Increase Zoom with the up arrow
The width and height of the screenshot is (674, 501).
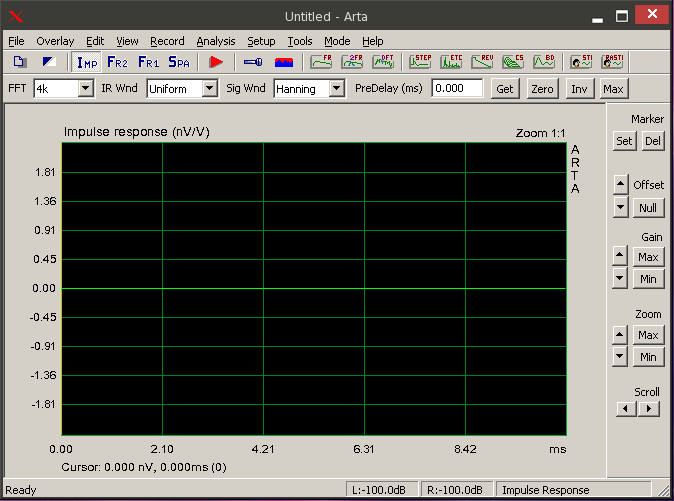pos(619,334)
